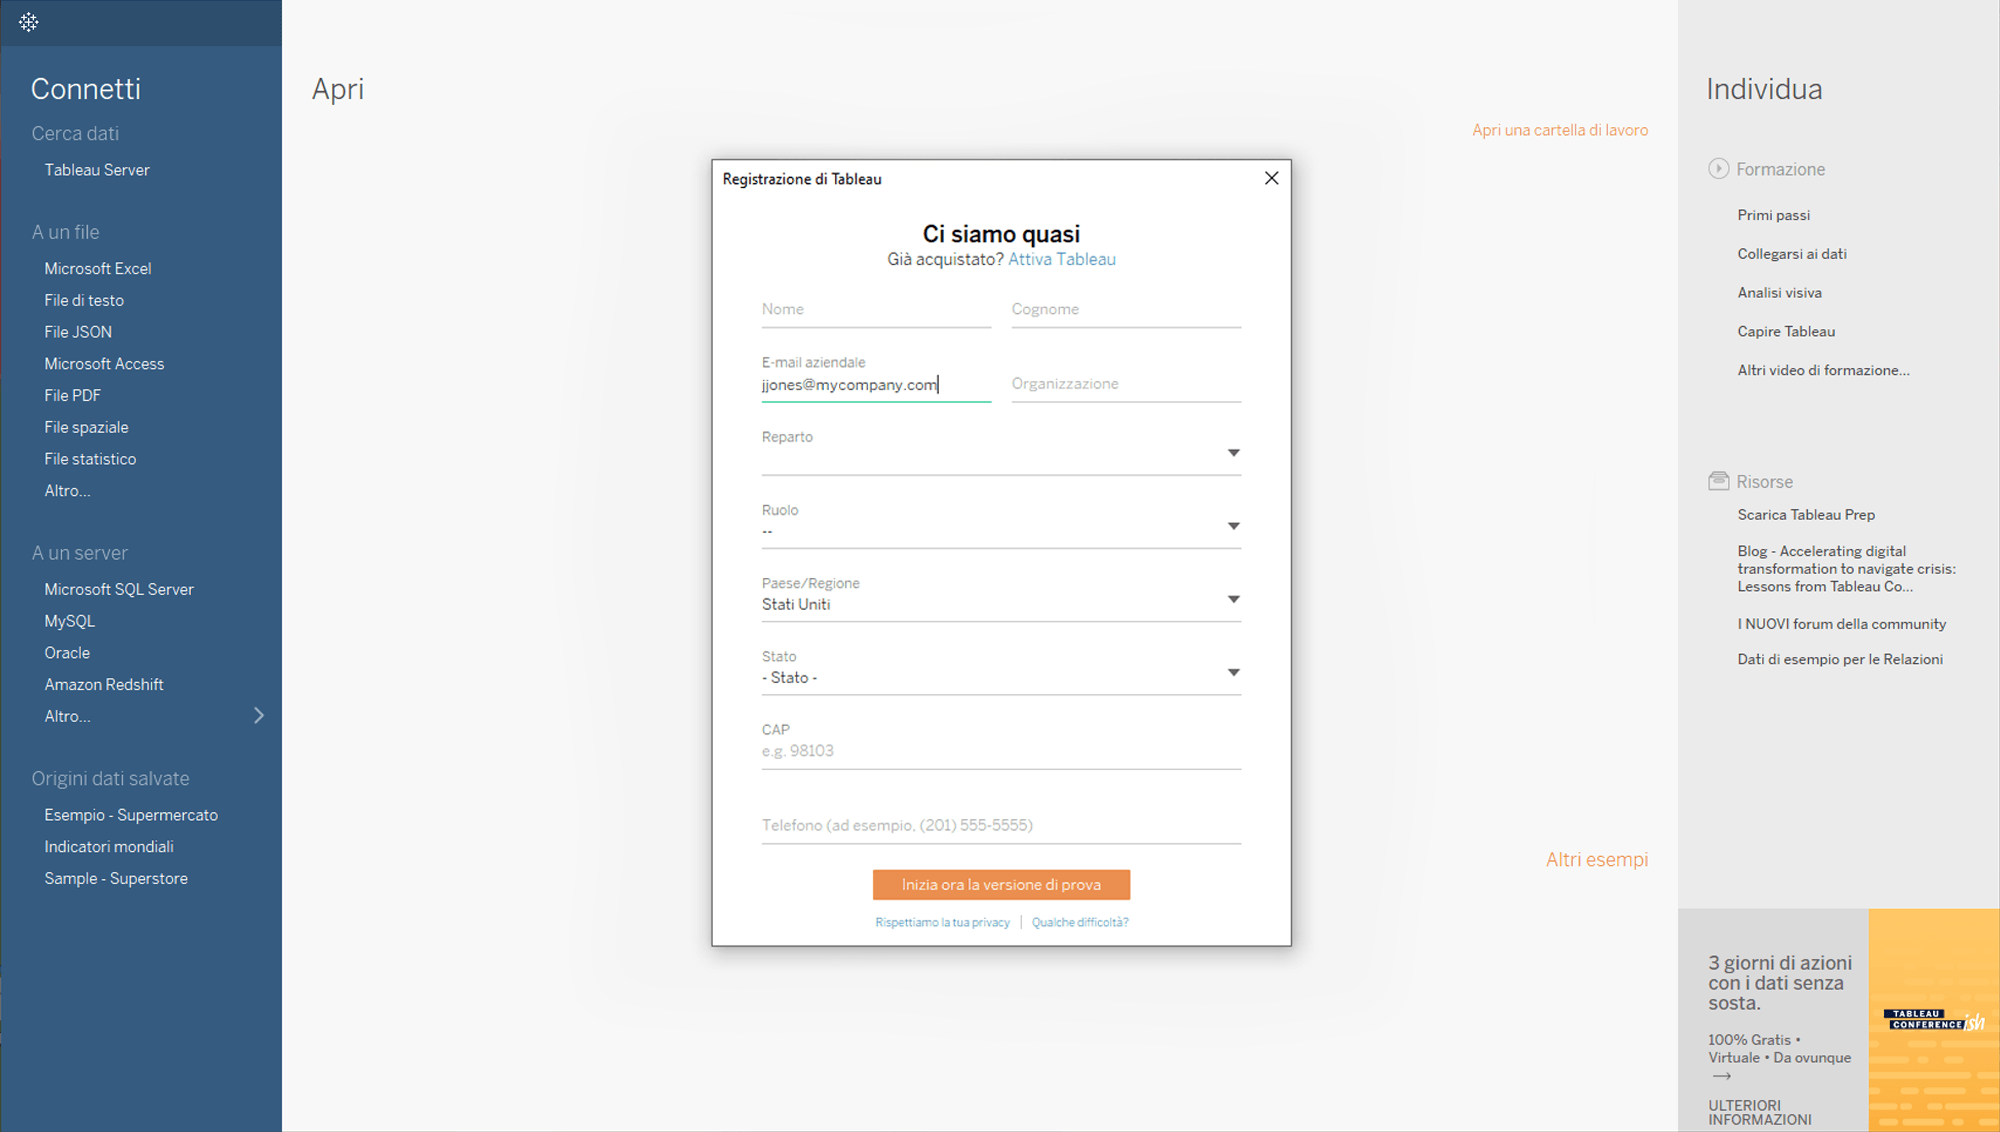
Task: Open Esempio - Supermercato saved data source
Action: point(131,815)
